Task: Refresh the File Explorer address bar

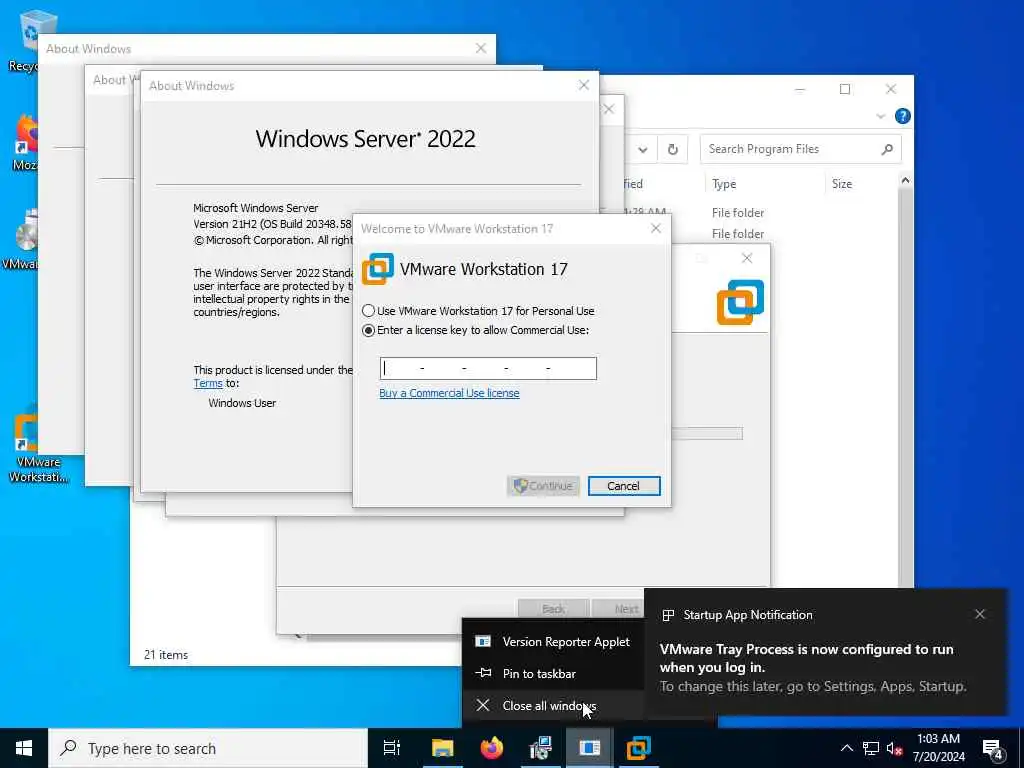Action: pos(673,150)
